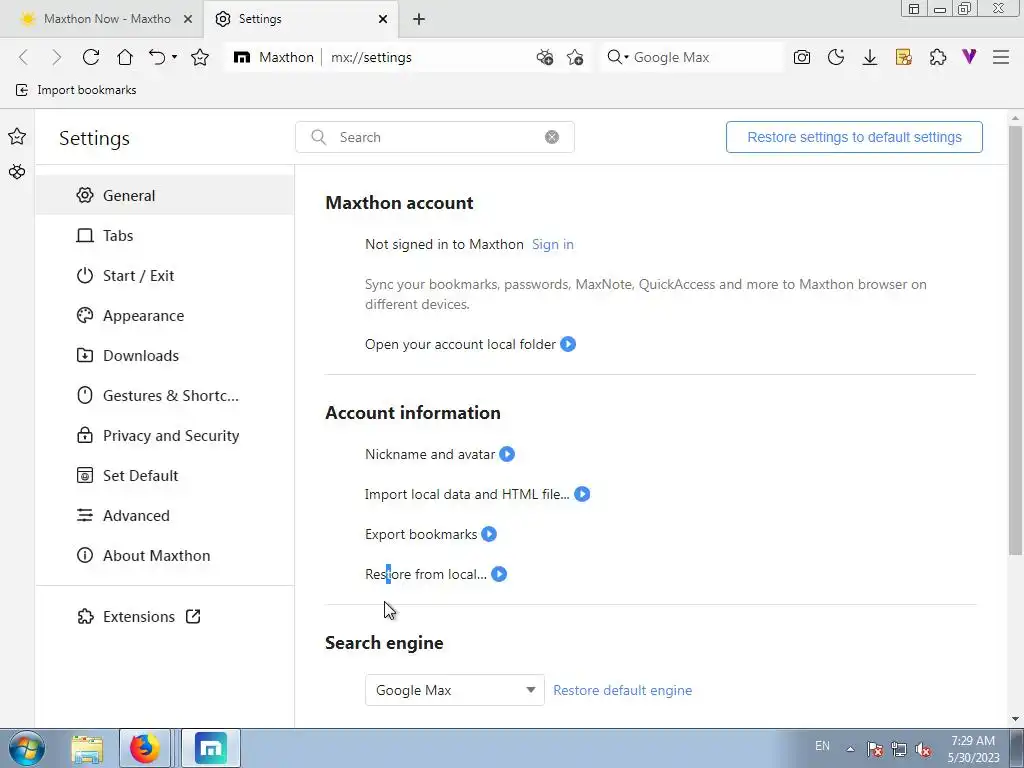The height and width of the screenshot is (768, 1024).
Task: Open the hamburger main menu
Action: (1001, 57)
